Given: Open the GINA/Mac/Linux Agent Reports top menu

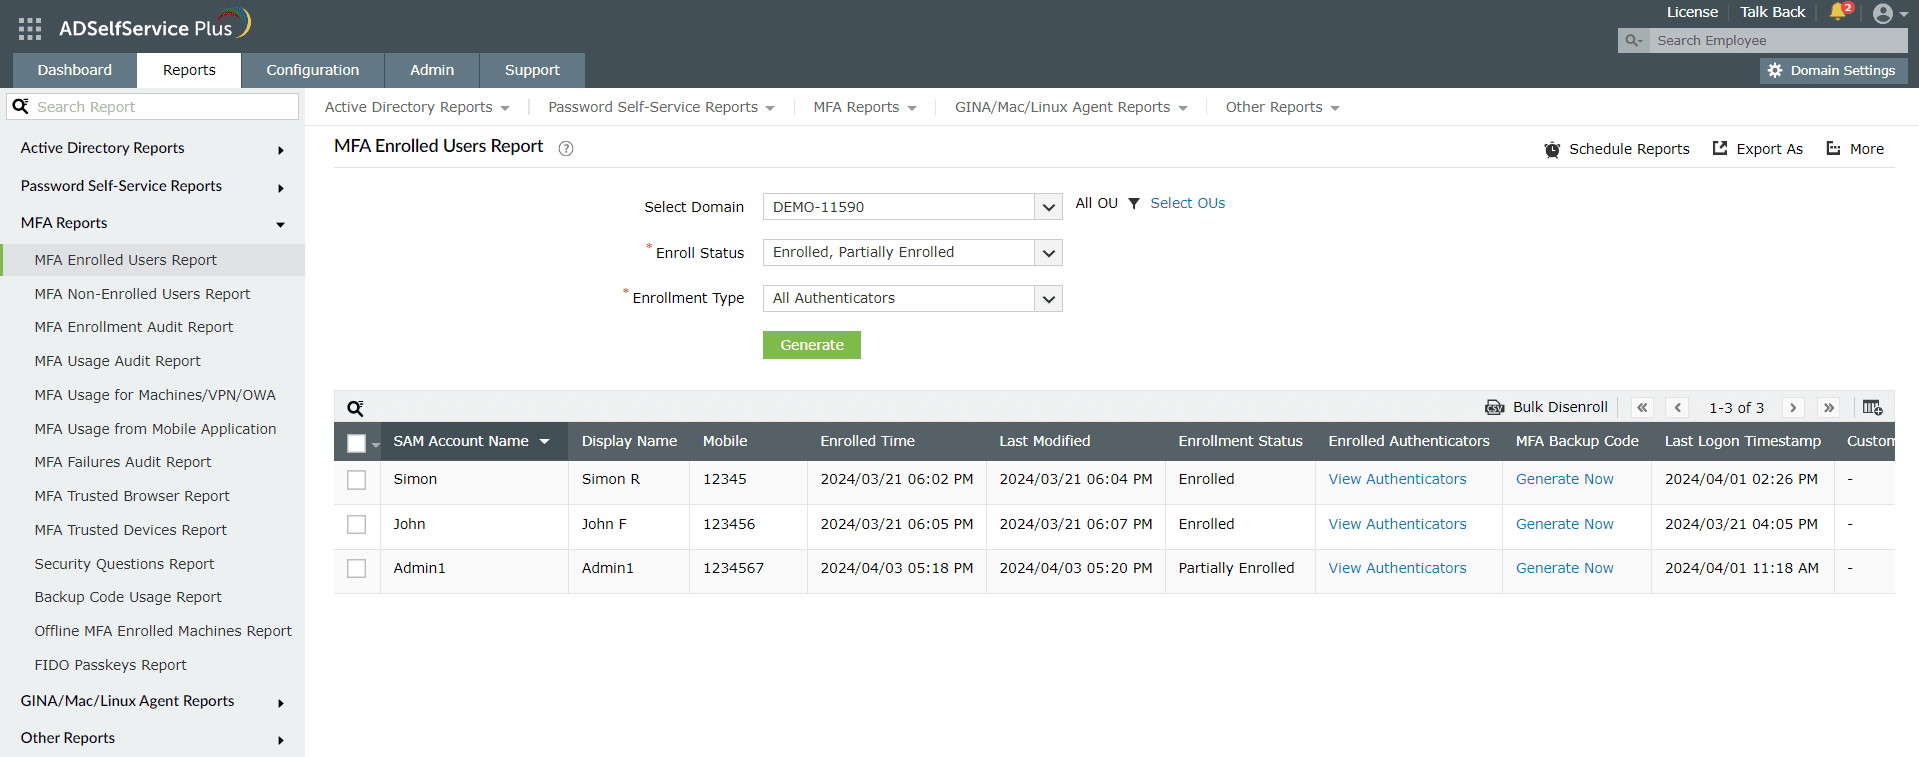Looking at the screenshot, I should pyautogui.click(x=1071, y=107).
